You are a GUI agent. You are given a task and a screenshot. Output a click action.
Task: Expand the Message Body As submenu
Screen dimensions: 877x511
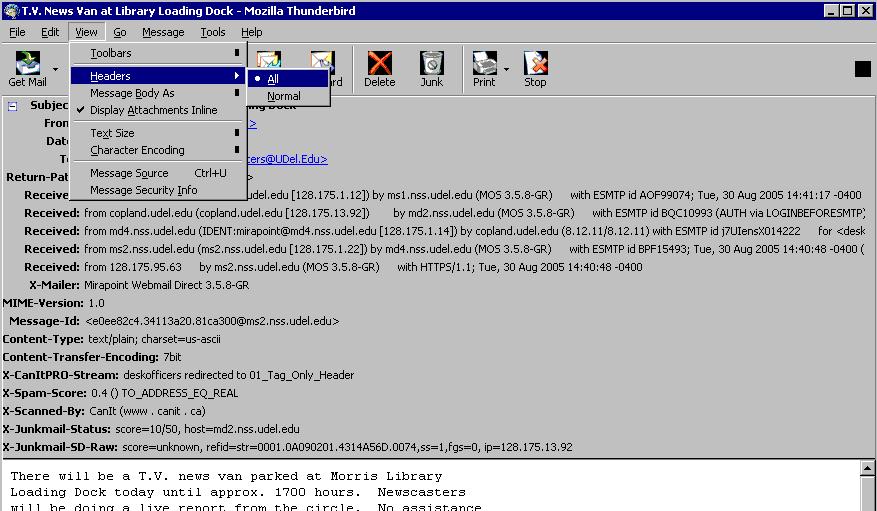pyautogui.click(x=158, y=93)
